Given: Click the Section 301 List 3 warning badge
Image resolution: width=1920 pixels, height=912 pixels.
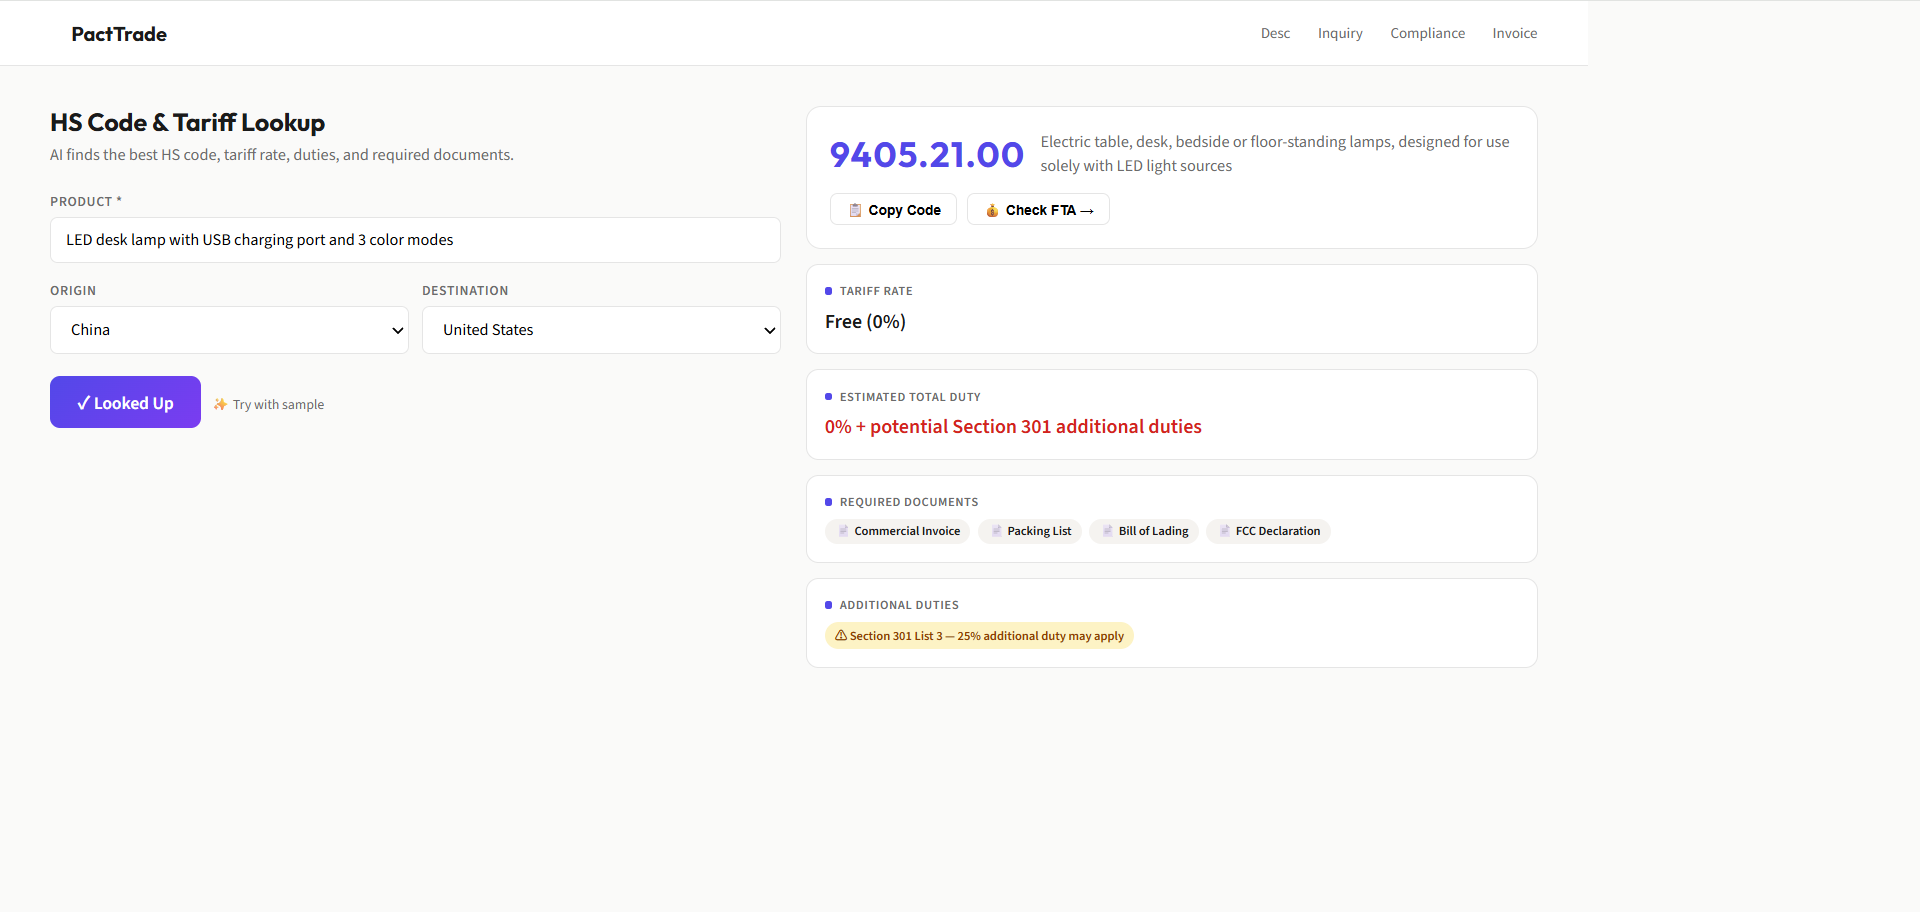Looking at the screenshot, I should [979, 636].
